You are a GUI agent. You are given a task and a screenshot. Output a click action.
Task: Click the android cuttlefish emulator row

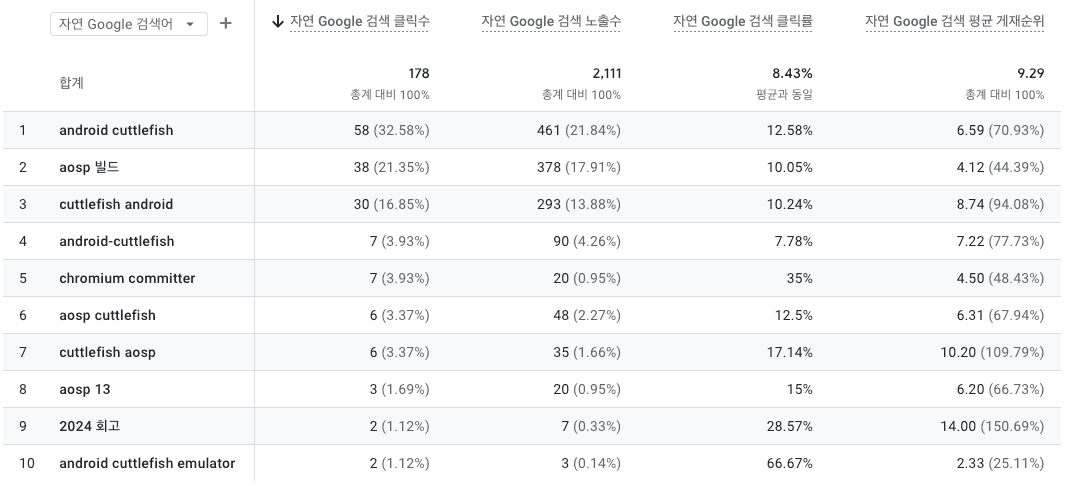coord(147,463)
